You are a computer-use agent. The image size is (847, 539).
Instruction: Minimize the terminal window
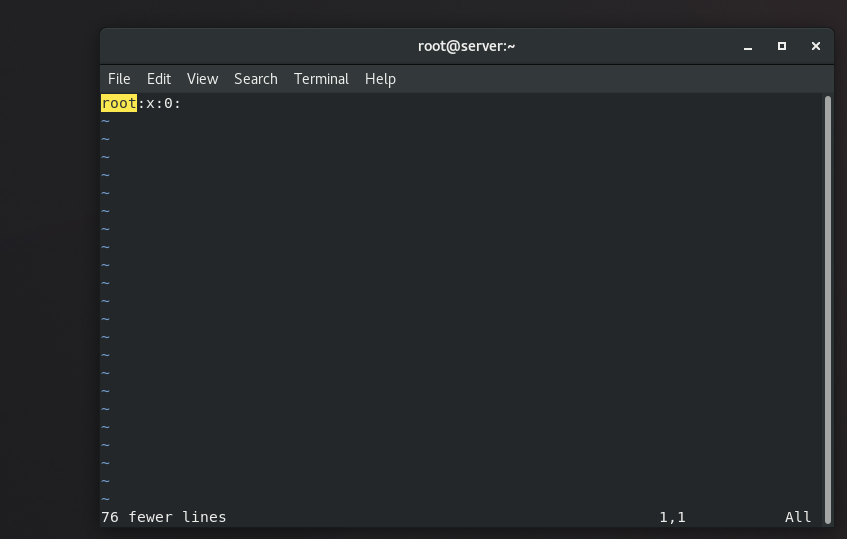(x=748, y=46)
